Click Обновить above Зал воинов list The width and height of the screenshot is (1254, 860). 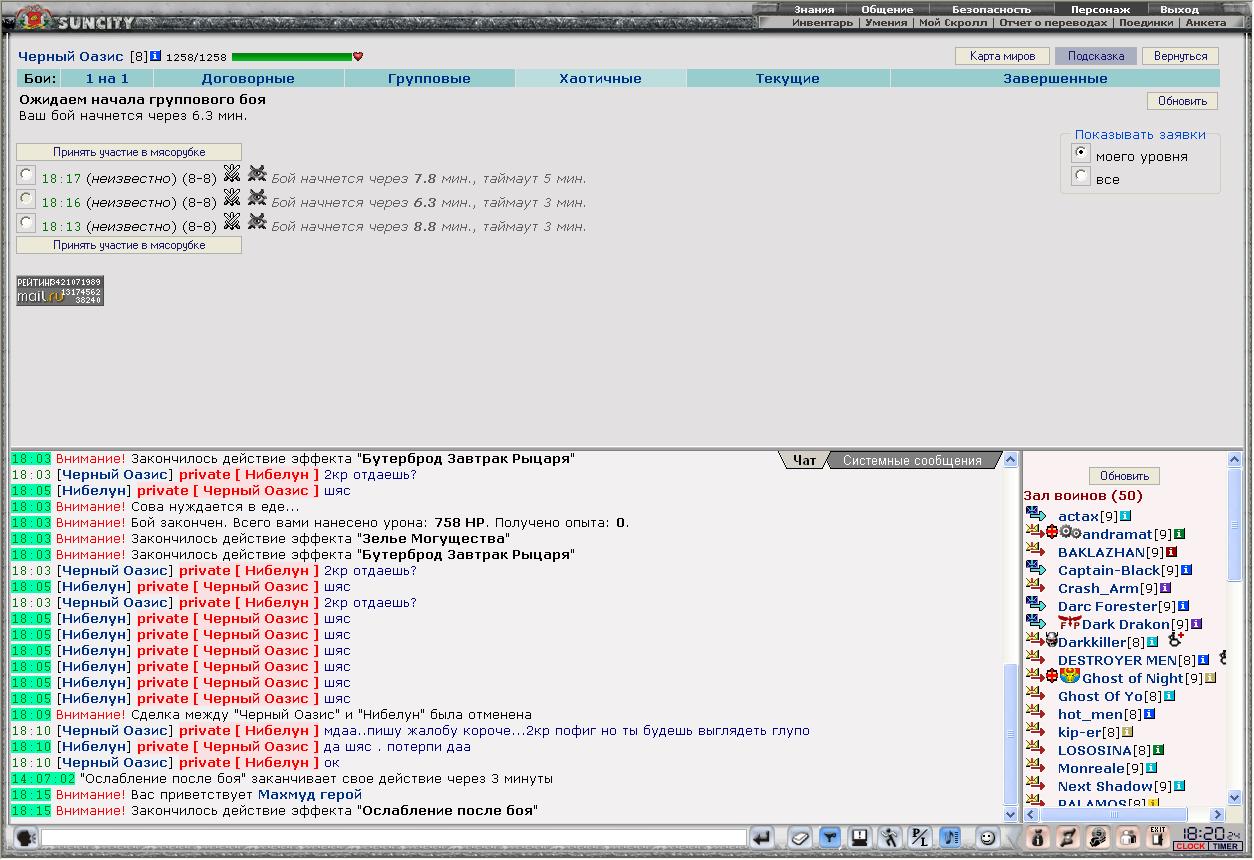point(1124,476)
